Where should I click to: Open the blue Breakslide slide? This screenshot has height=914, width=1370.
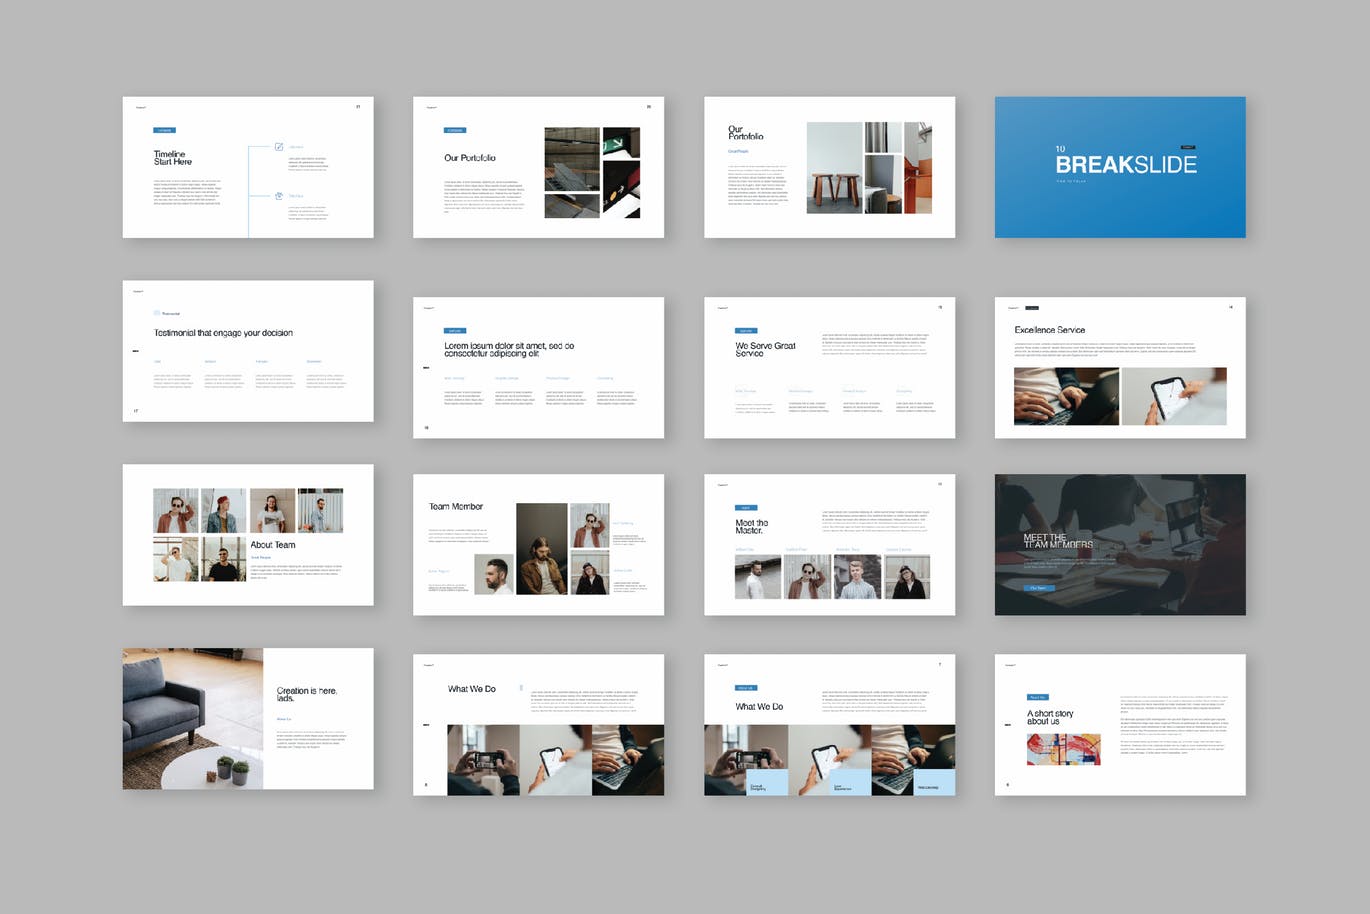click(x=1120, y=167)
